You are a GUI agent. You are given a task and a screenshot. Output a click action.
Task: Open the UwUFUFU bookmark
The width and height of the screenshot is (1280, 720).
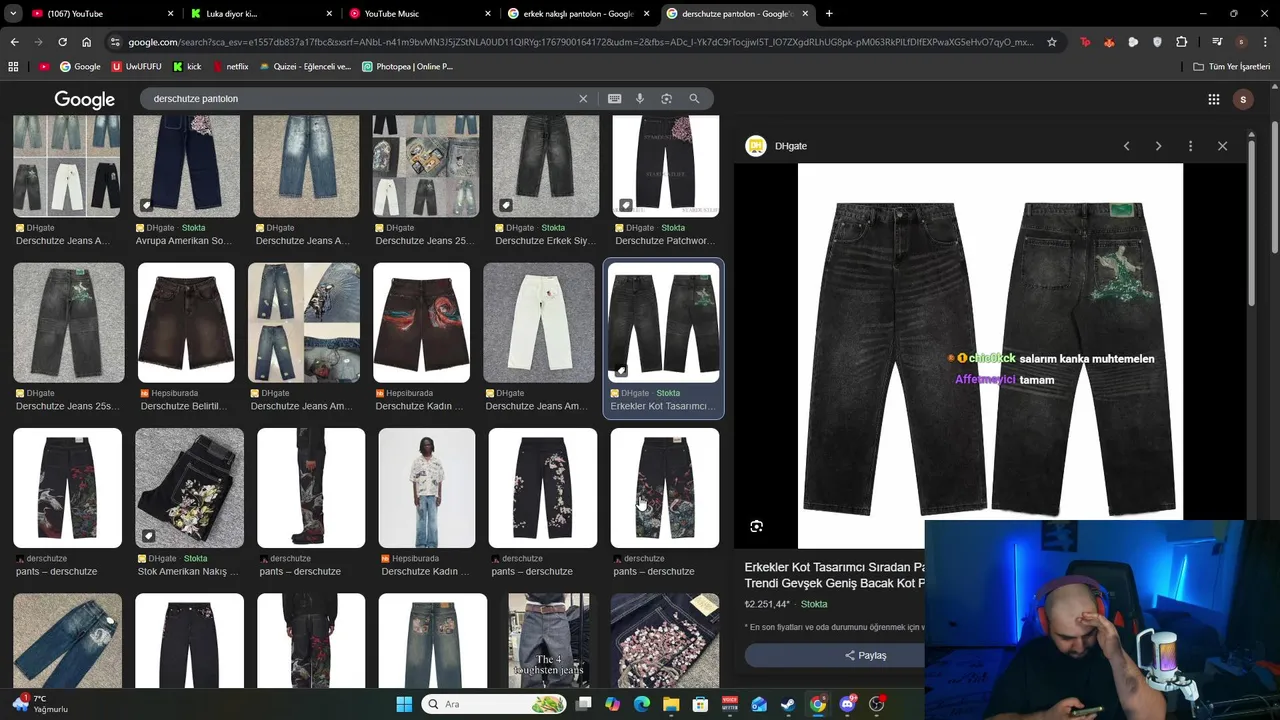pyautogui.click(x=137, y=67)
